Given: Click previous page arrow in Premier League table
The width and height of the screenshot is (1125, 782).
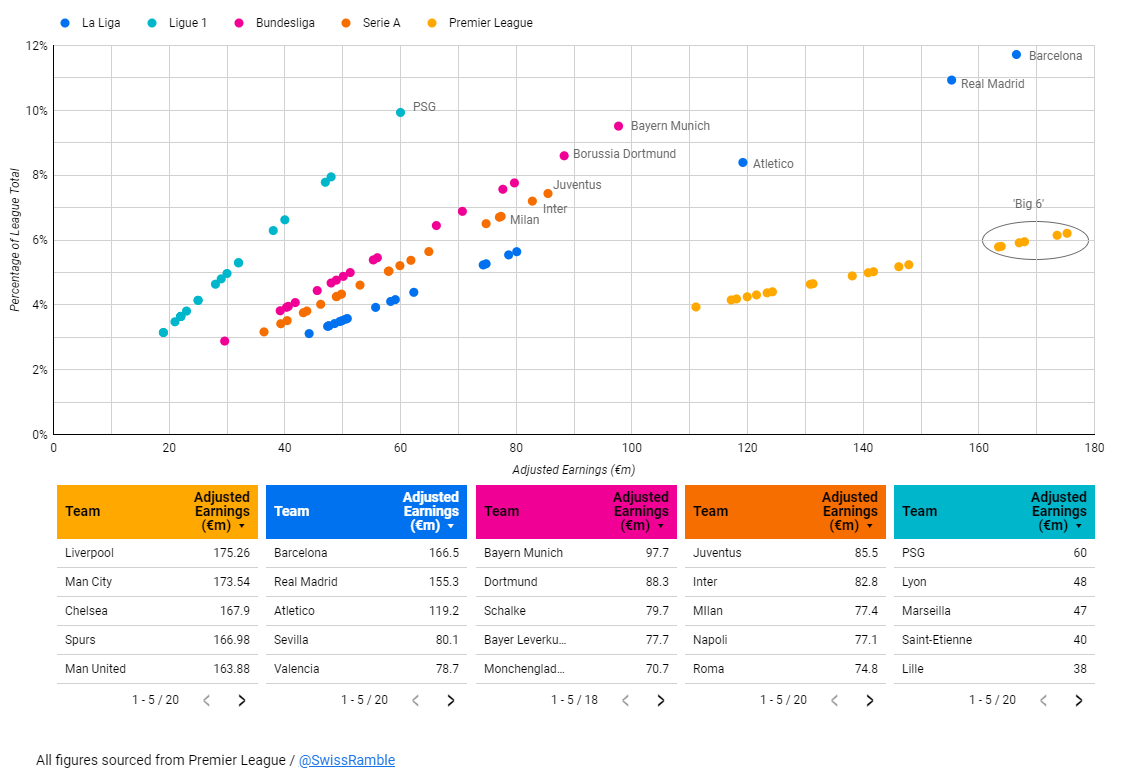Looking at the screenshot, I should coord(207,700).
